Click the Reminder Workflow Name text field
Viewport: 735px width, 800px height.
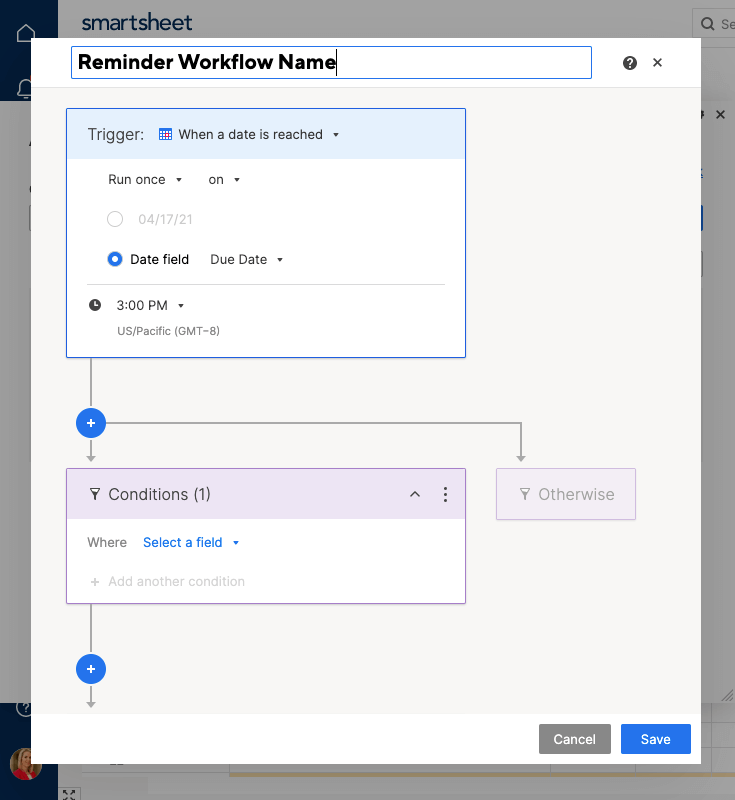331,63
